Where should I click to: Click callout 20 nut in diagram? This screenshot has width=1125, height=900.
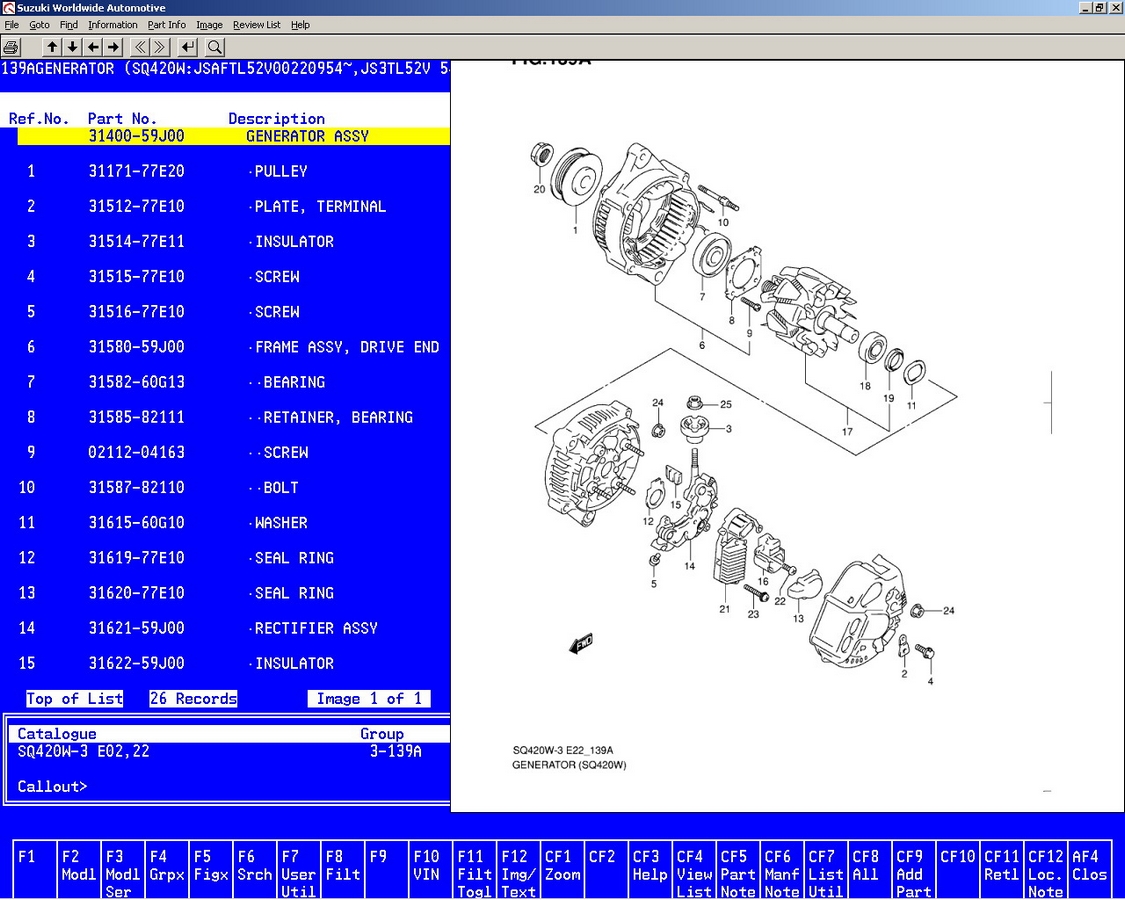coord(542,154)
